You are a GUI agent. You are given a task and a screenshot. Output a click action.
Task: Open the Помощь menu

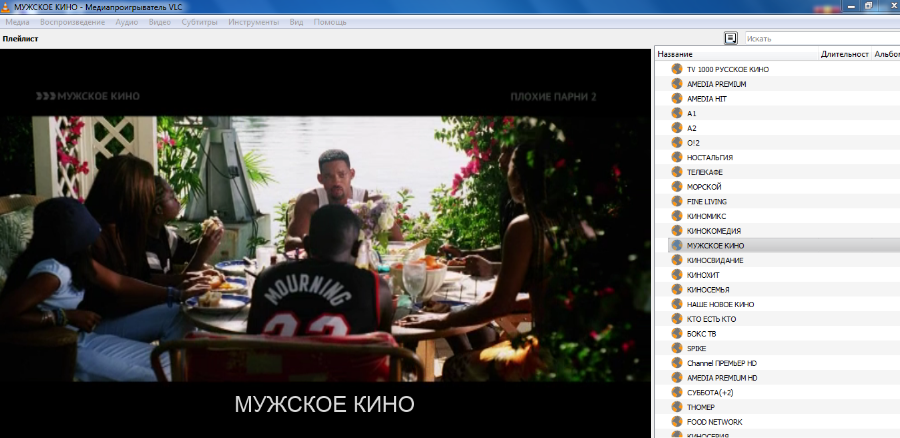pos(330,22)
